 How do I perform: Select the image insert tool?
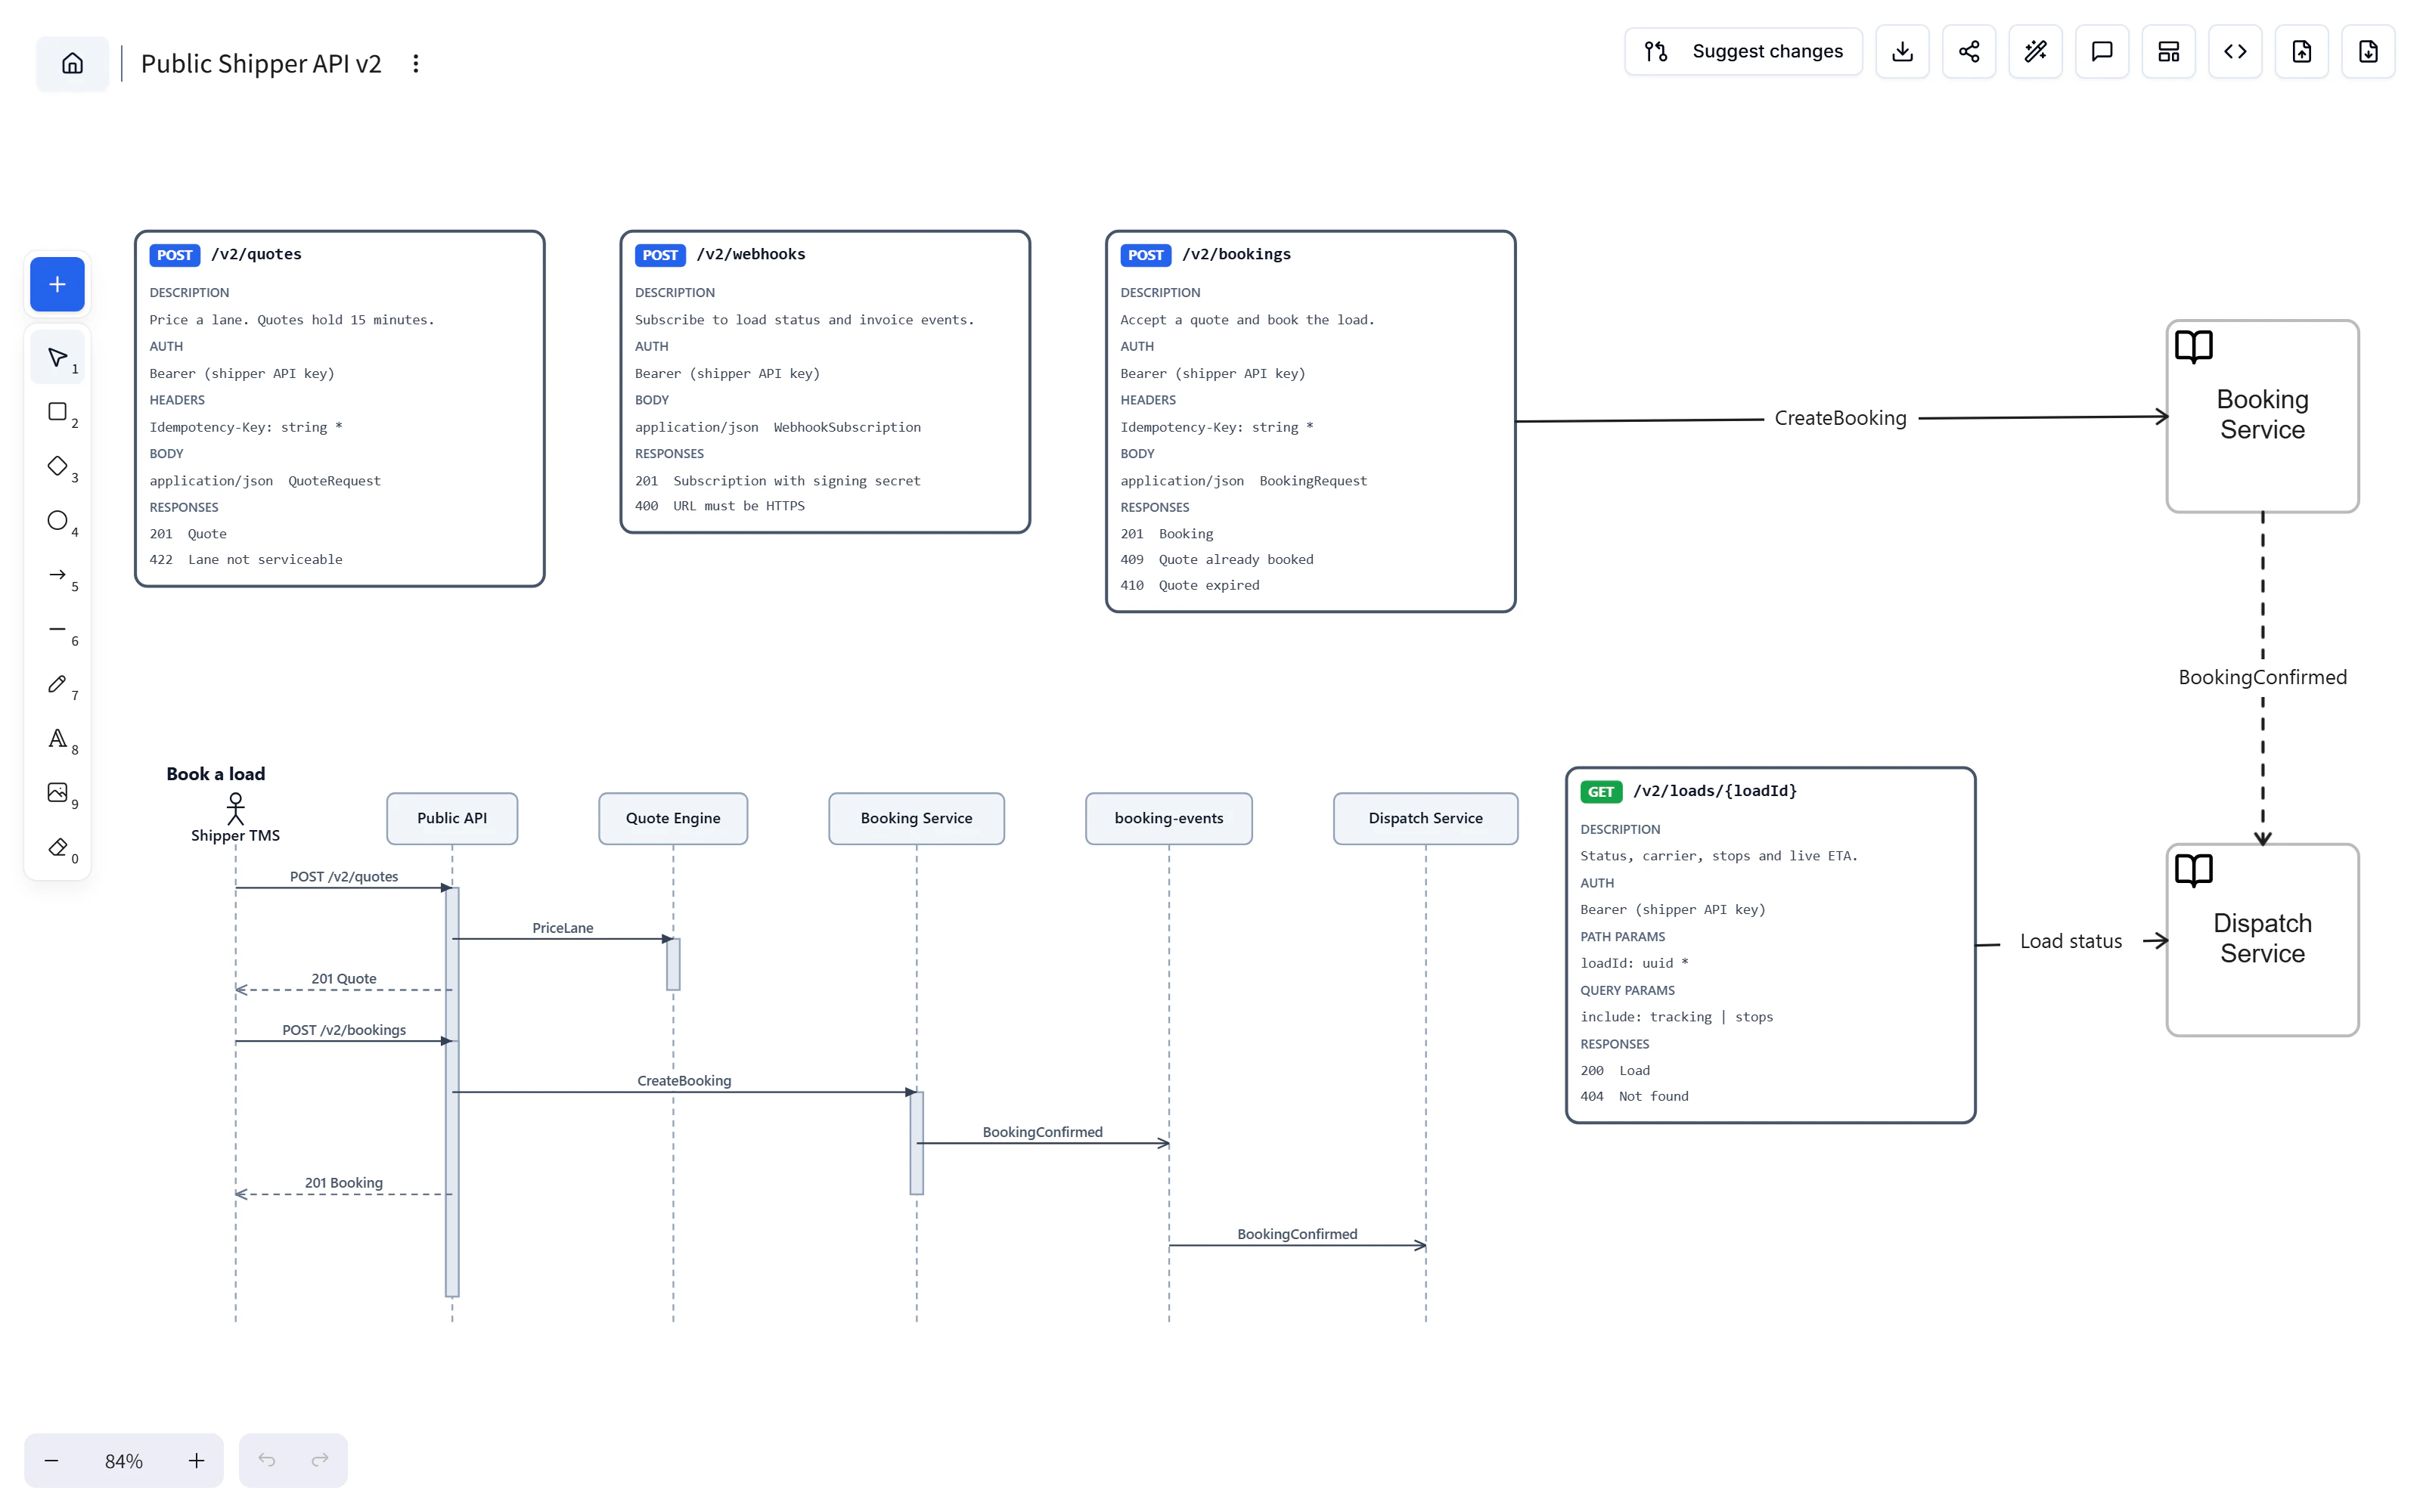(x=57, y=793)
